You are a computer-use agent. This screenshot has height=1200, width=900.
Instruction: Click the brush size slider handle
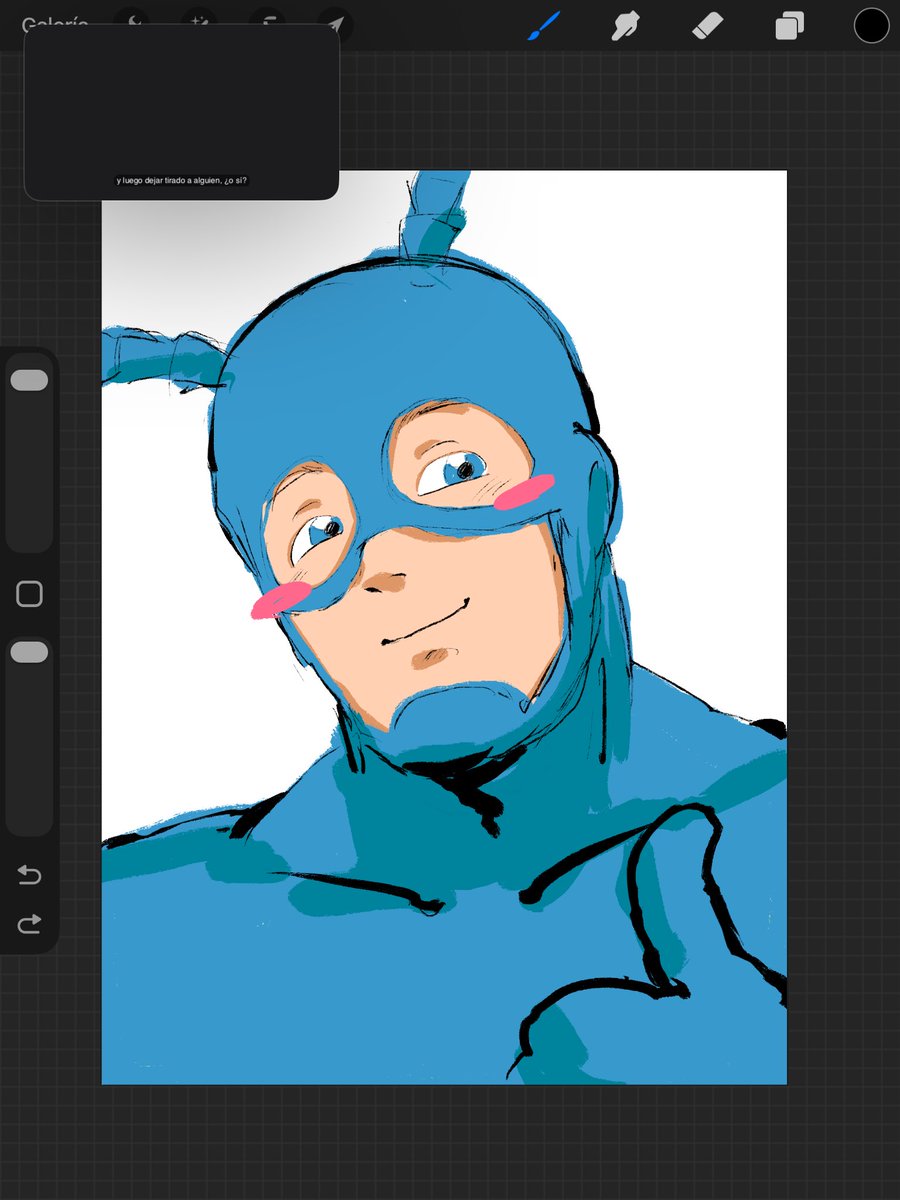[x=29, y=380]
